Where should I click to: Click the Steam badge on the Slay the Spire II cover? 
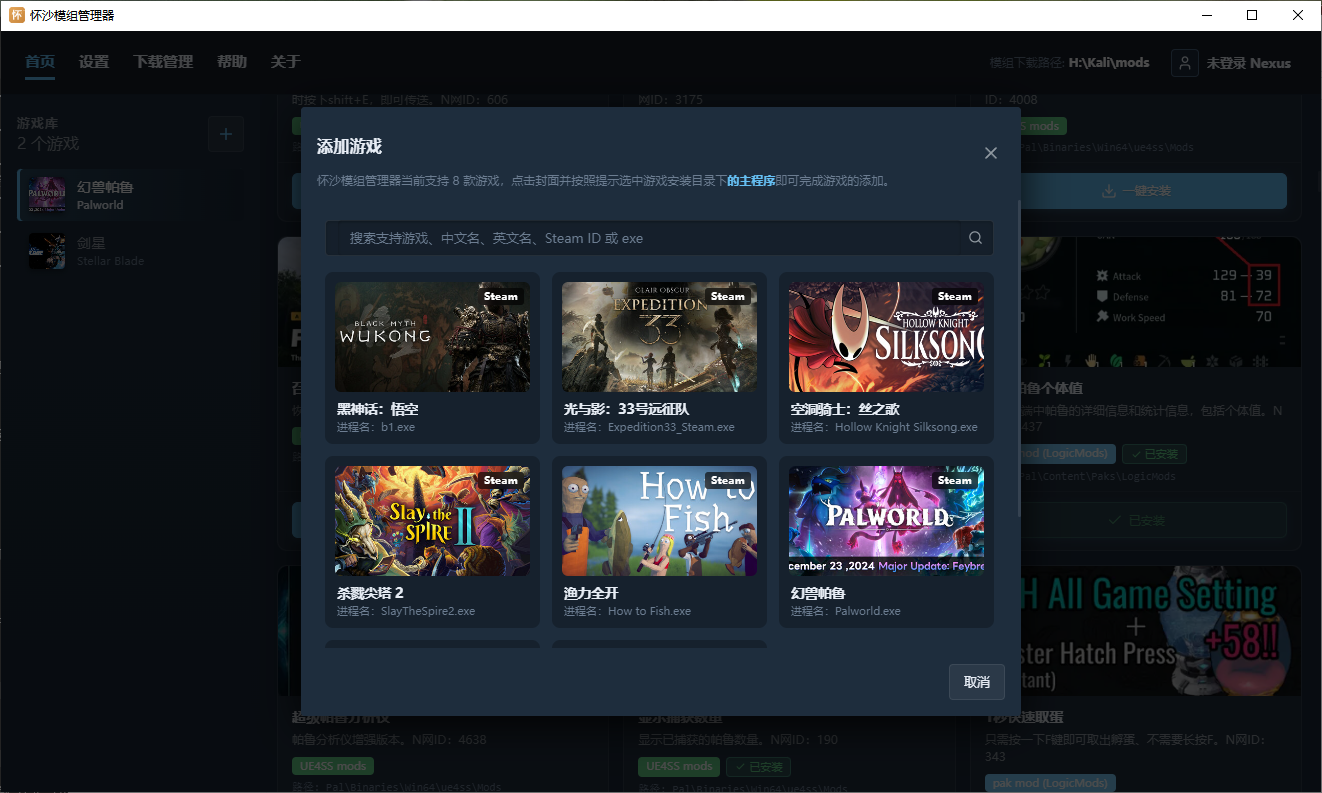point(501,480)
